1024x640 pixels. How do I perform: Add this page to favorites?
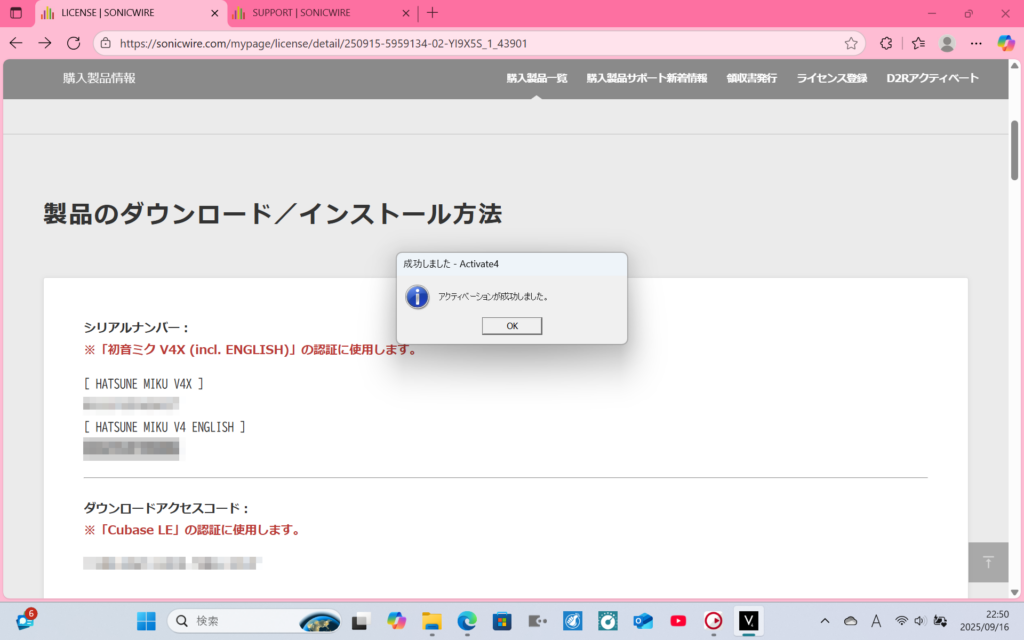851,44
